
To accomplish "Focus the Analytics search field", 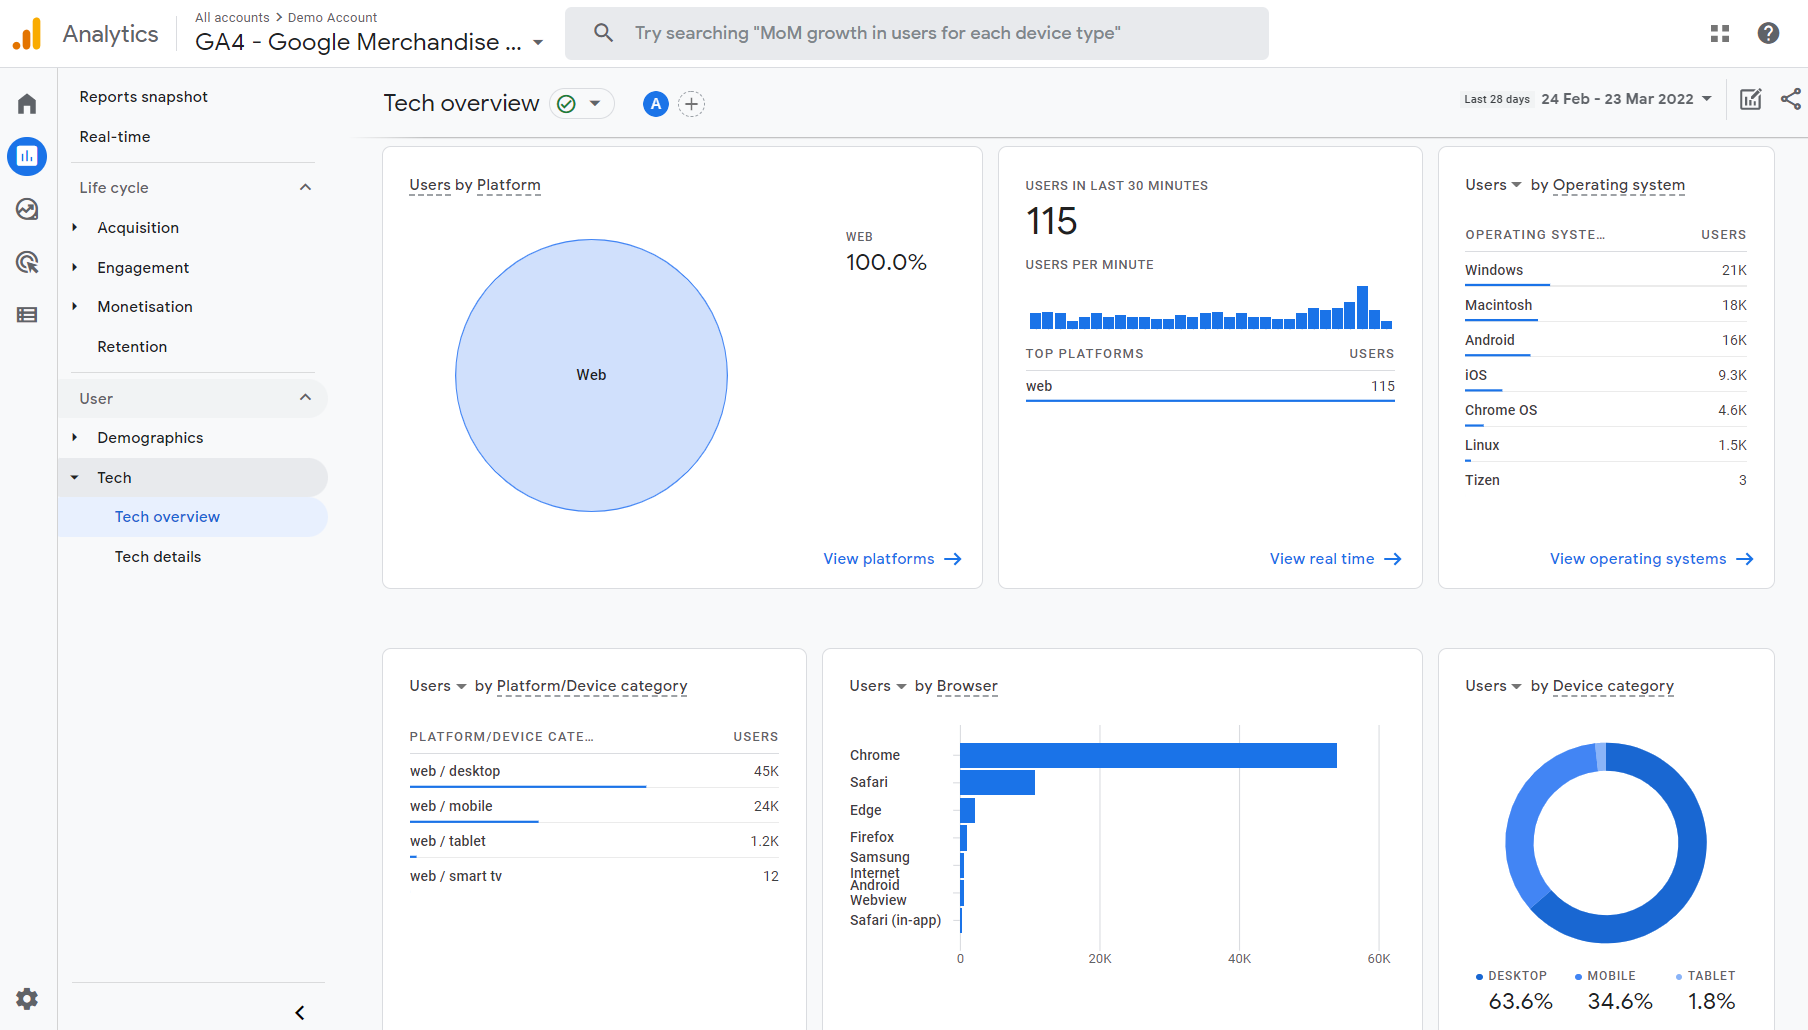I will pyautogui.click(x=917, y=33).
